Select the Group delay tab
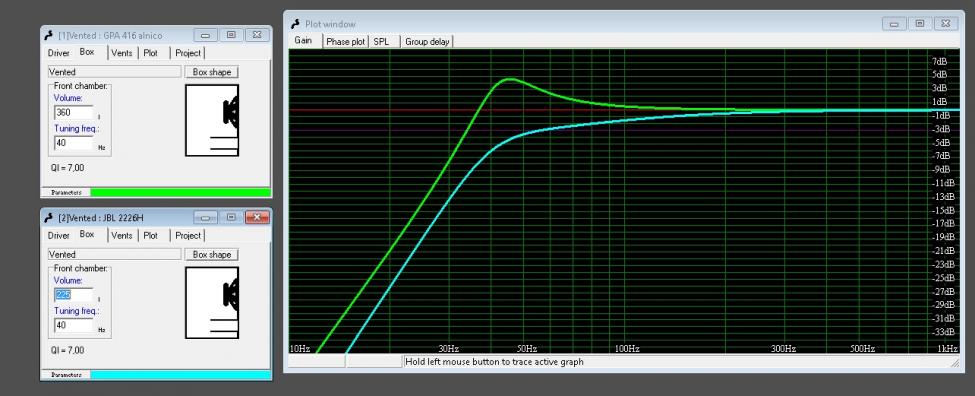The height and width of the screenshot is (396, 975). click(x=427, y=42)
